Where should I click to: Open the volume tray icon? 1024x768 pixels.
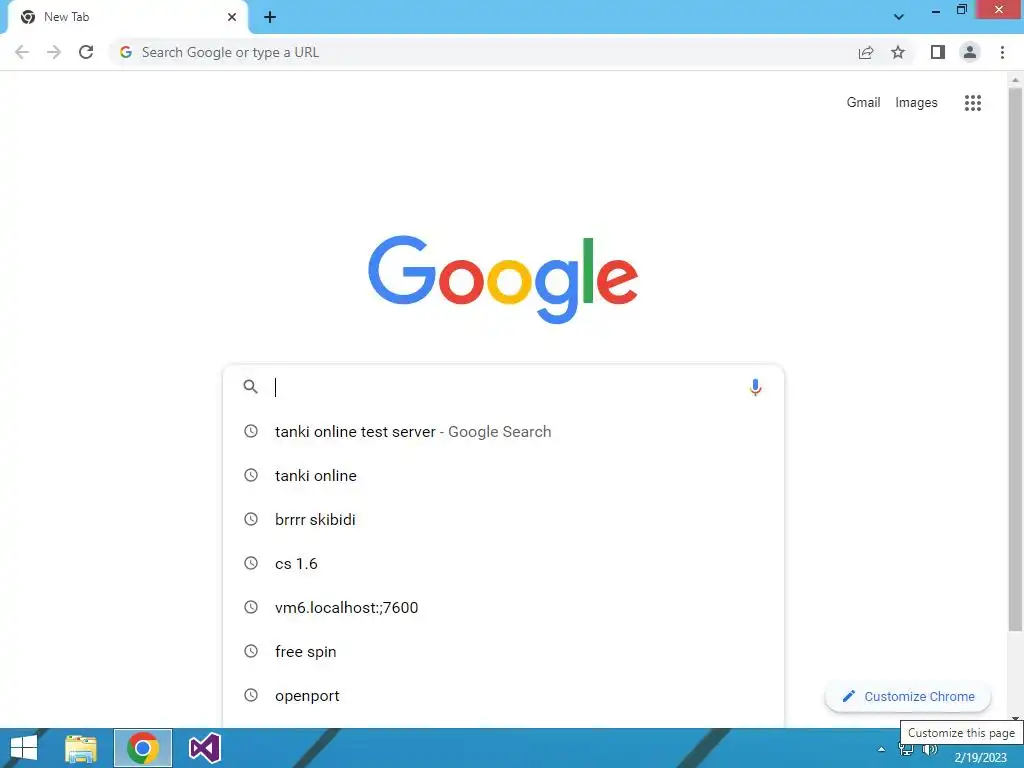tap(930, 749)
